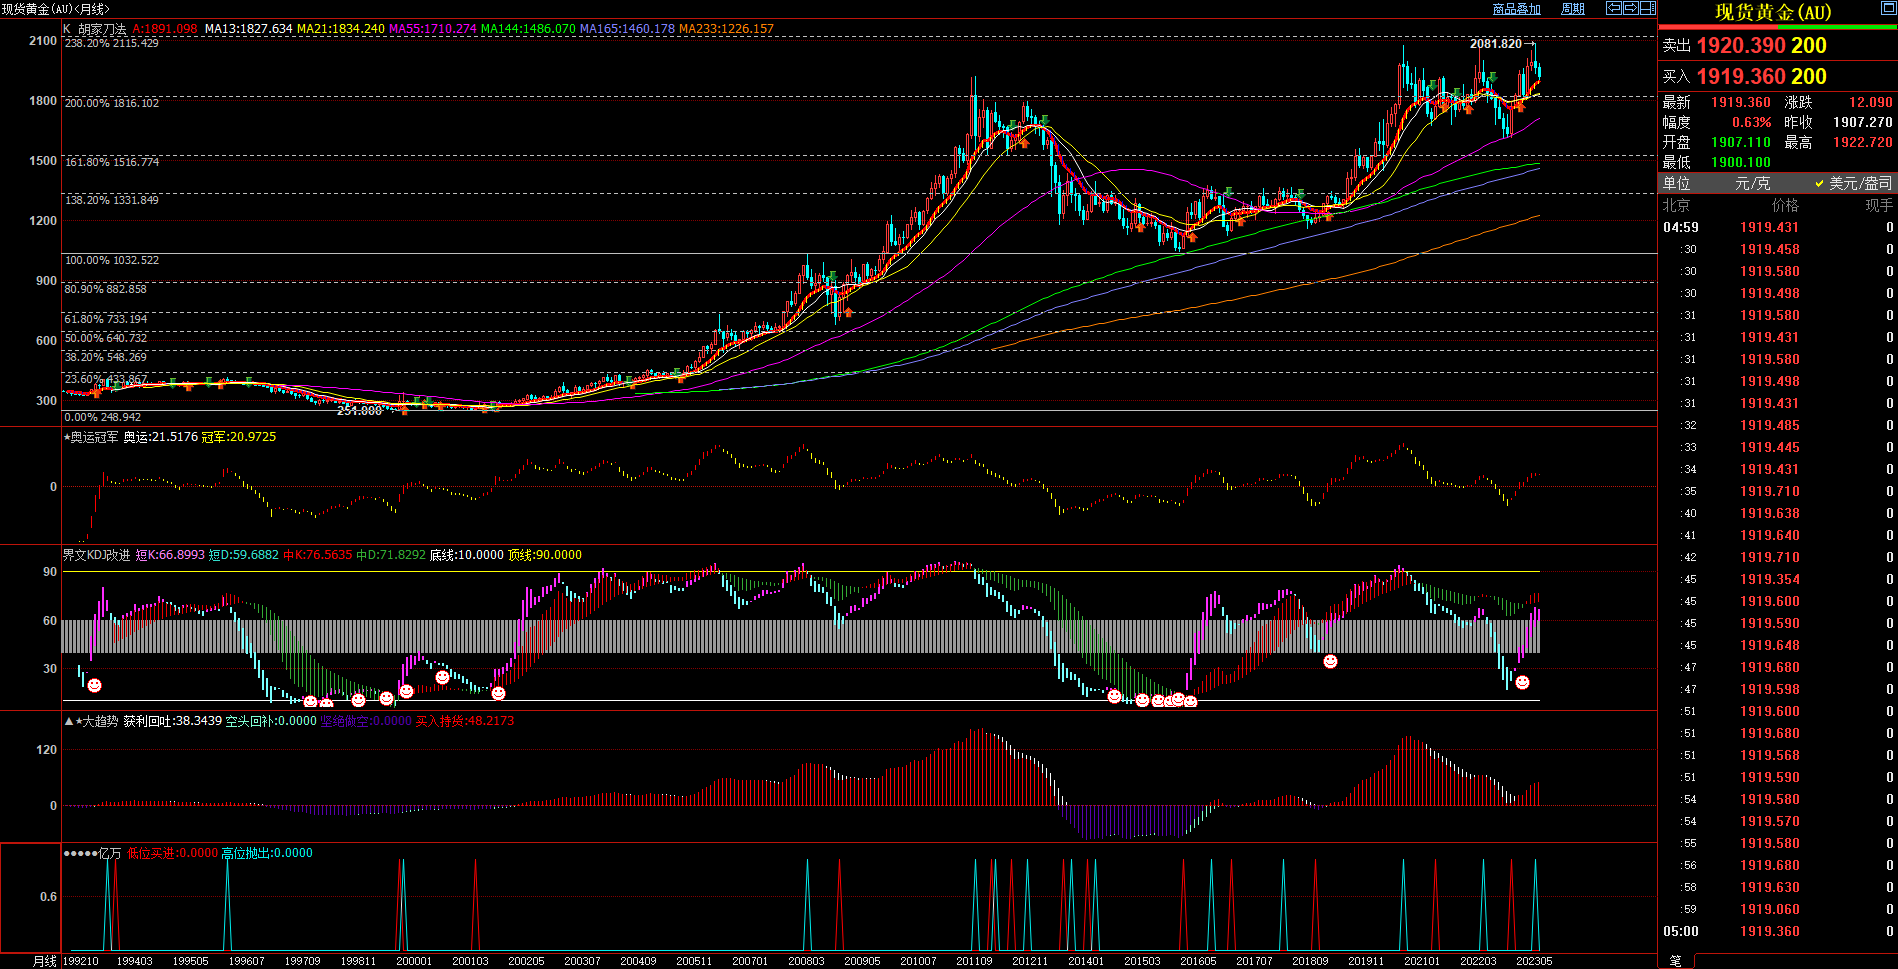Click the red-green buy/sell ratio bar
Screen dimensions: 1898x969
click(x=1777, y=29)
